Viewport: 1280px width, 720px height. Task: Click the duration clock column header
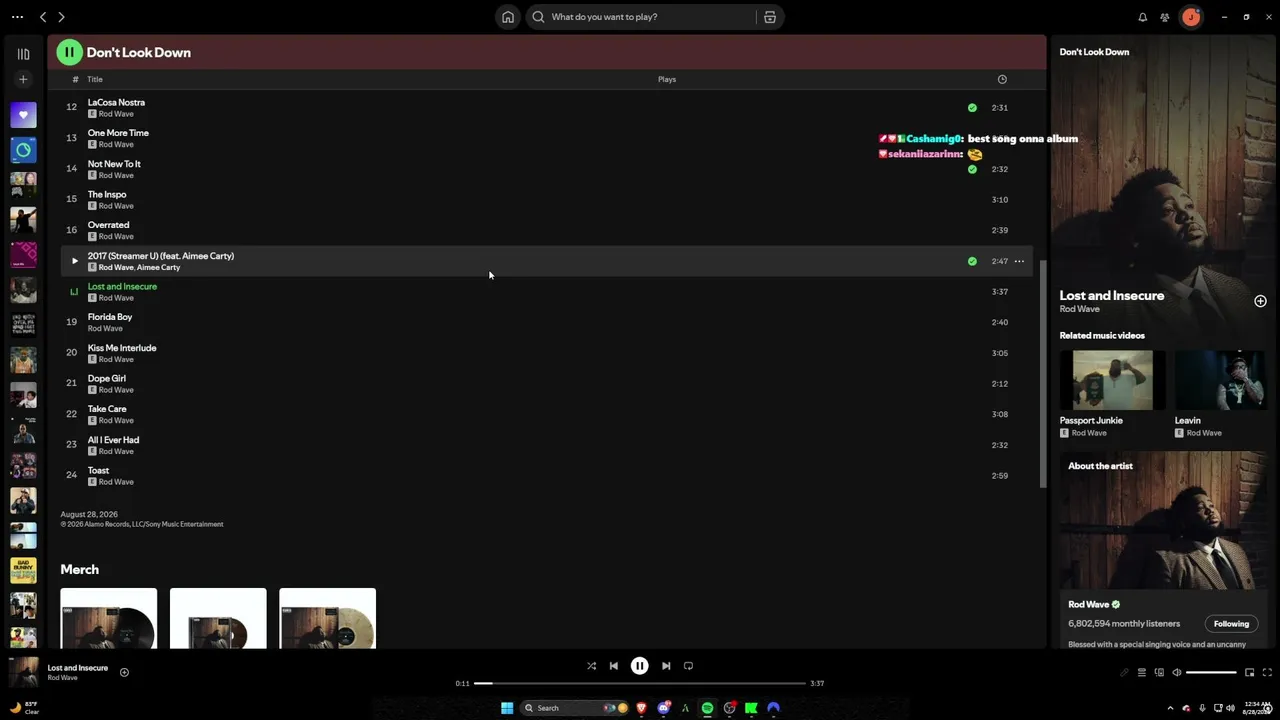click(1002, 79)
